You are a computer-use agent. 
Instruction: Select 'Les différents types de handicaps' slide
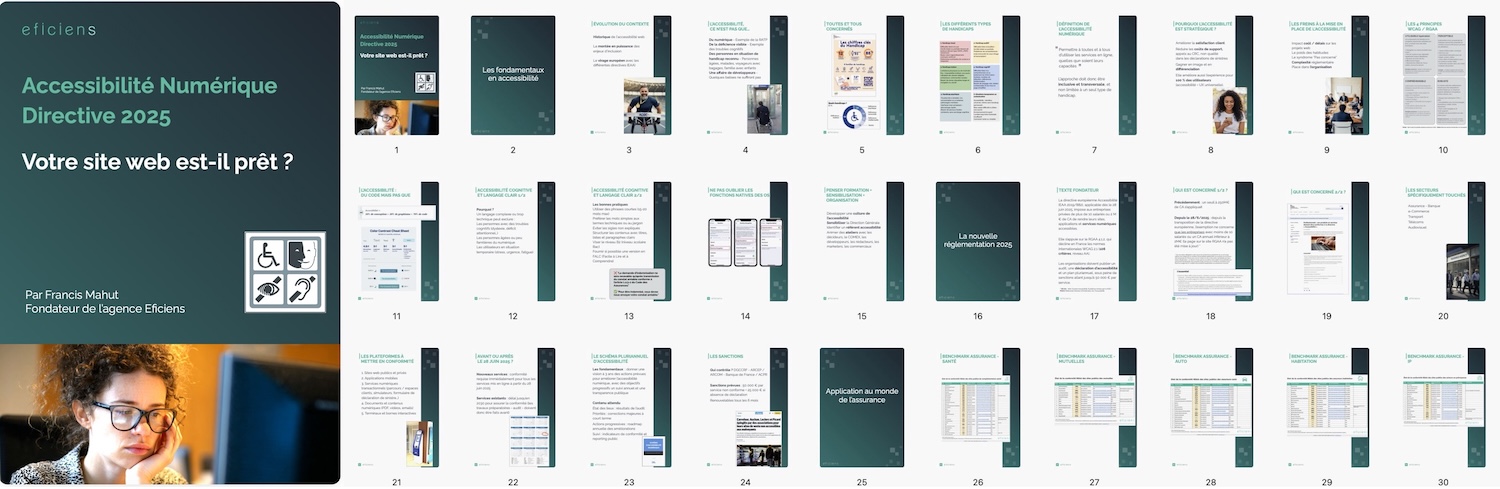pos(977,76)
